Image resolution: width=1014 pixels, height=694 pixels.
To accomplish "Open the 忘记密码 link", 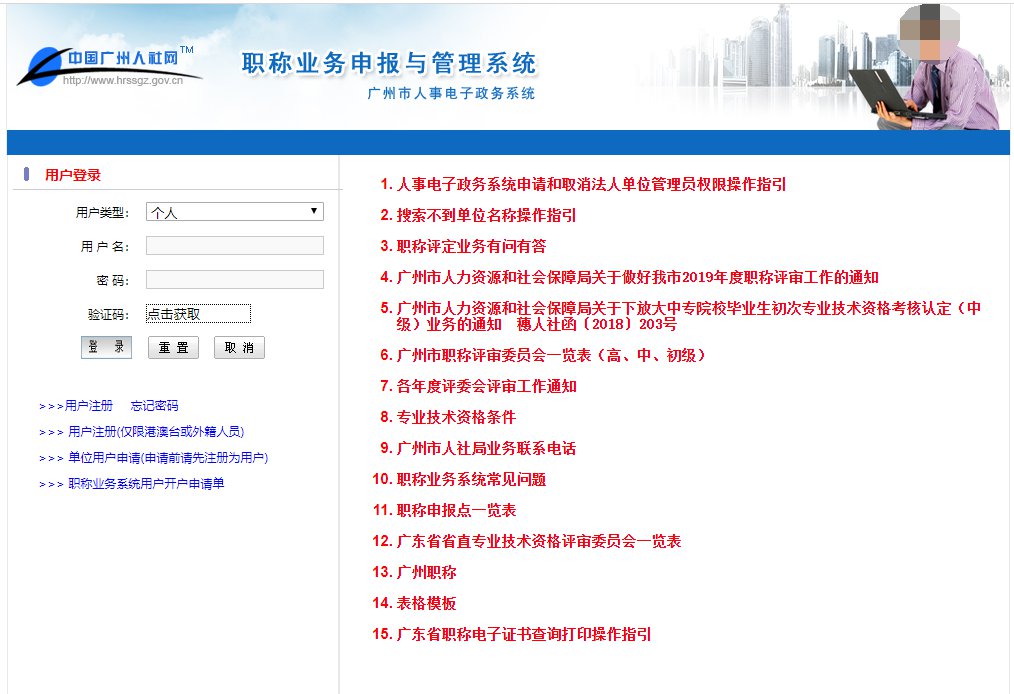I will point(155,406).
